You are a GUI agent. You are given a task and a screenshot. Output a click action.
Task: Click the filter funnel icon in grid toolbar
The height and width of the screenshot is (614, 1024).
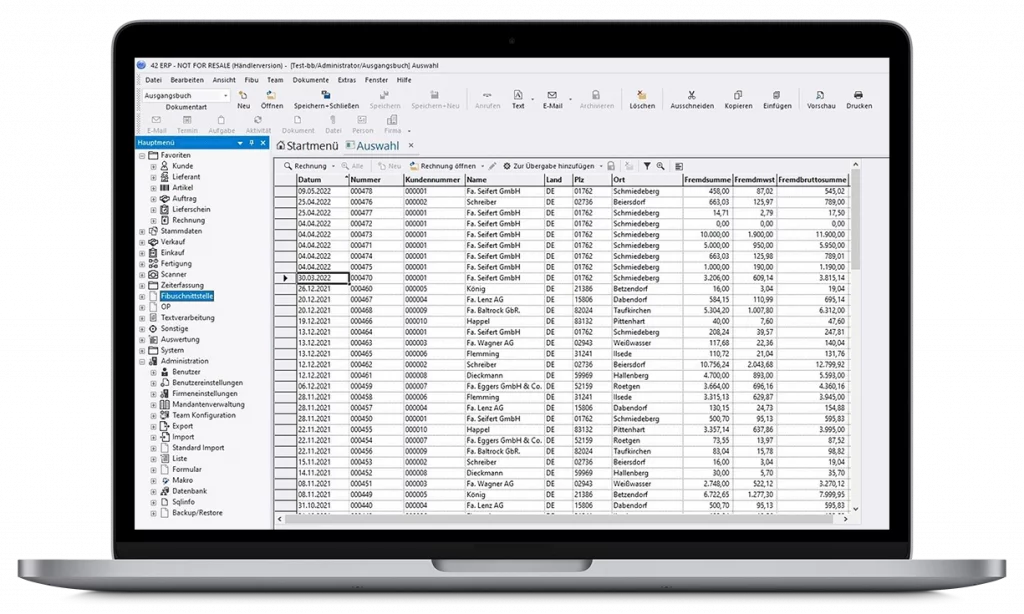[647, 166]
